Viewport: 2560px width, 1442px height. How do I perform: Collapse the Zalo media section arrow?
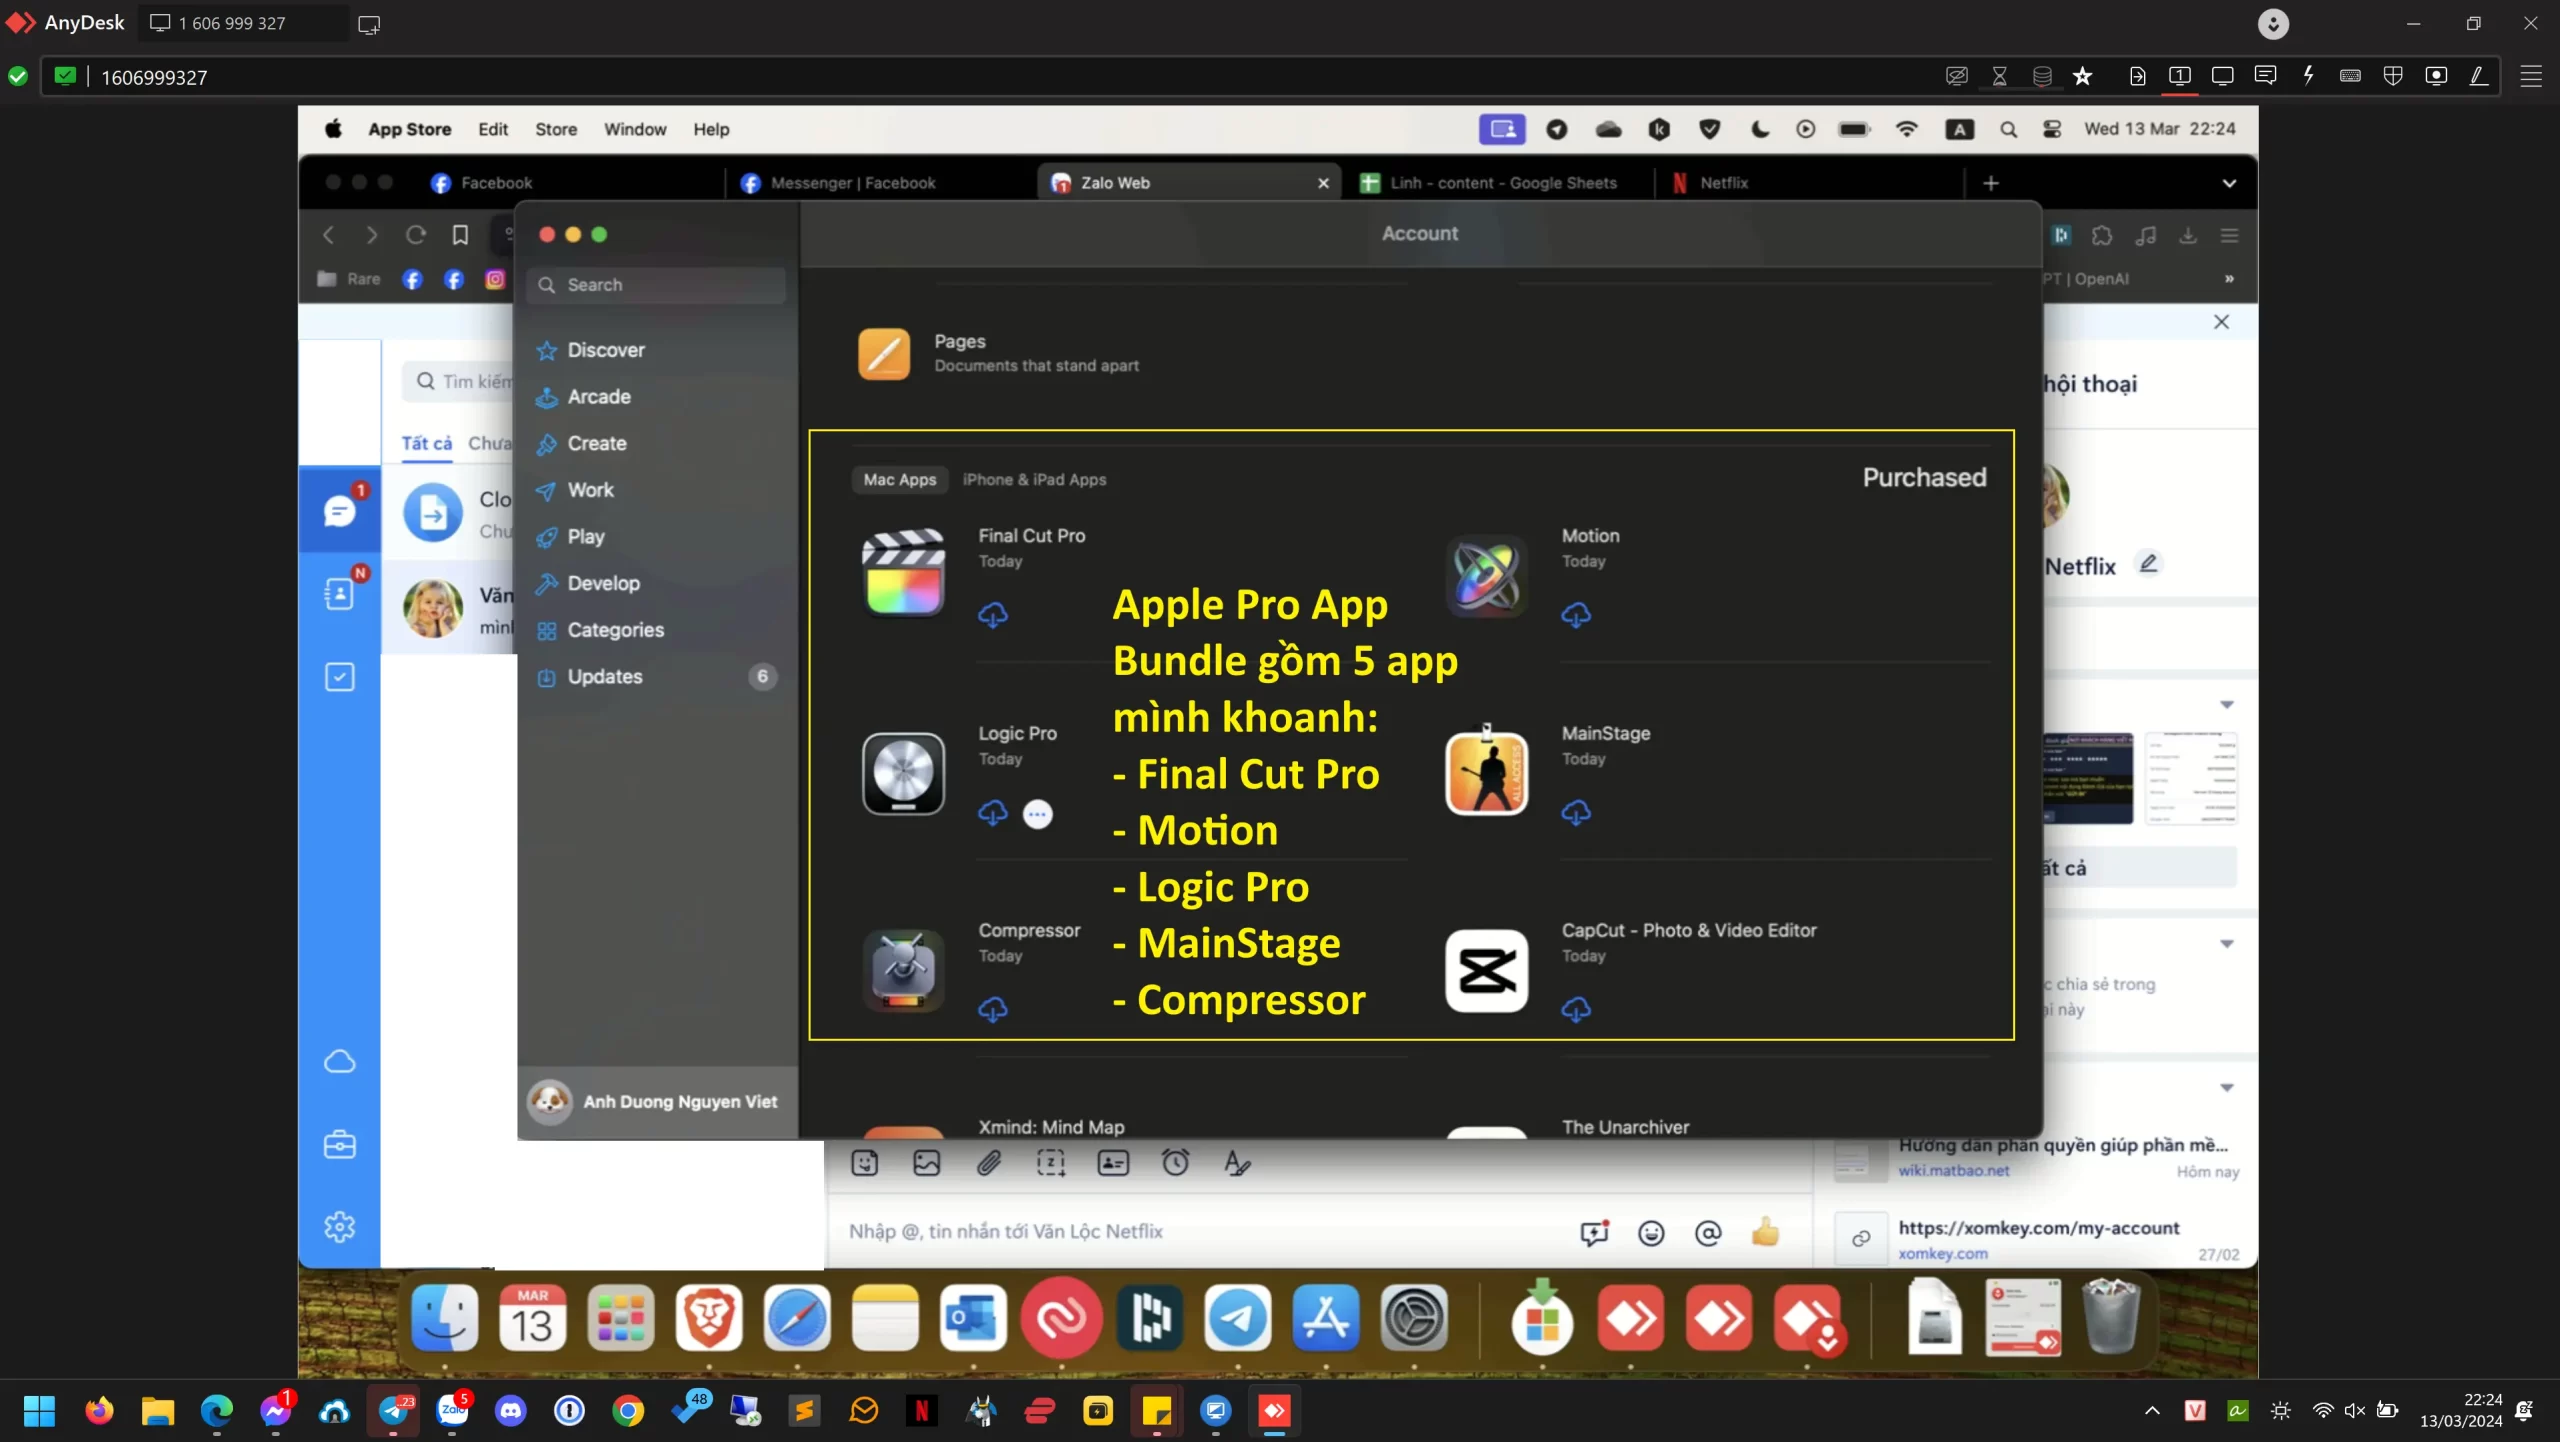(2227, 705)
